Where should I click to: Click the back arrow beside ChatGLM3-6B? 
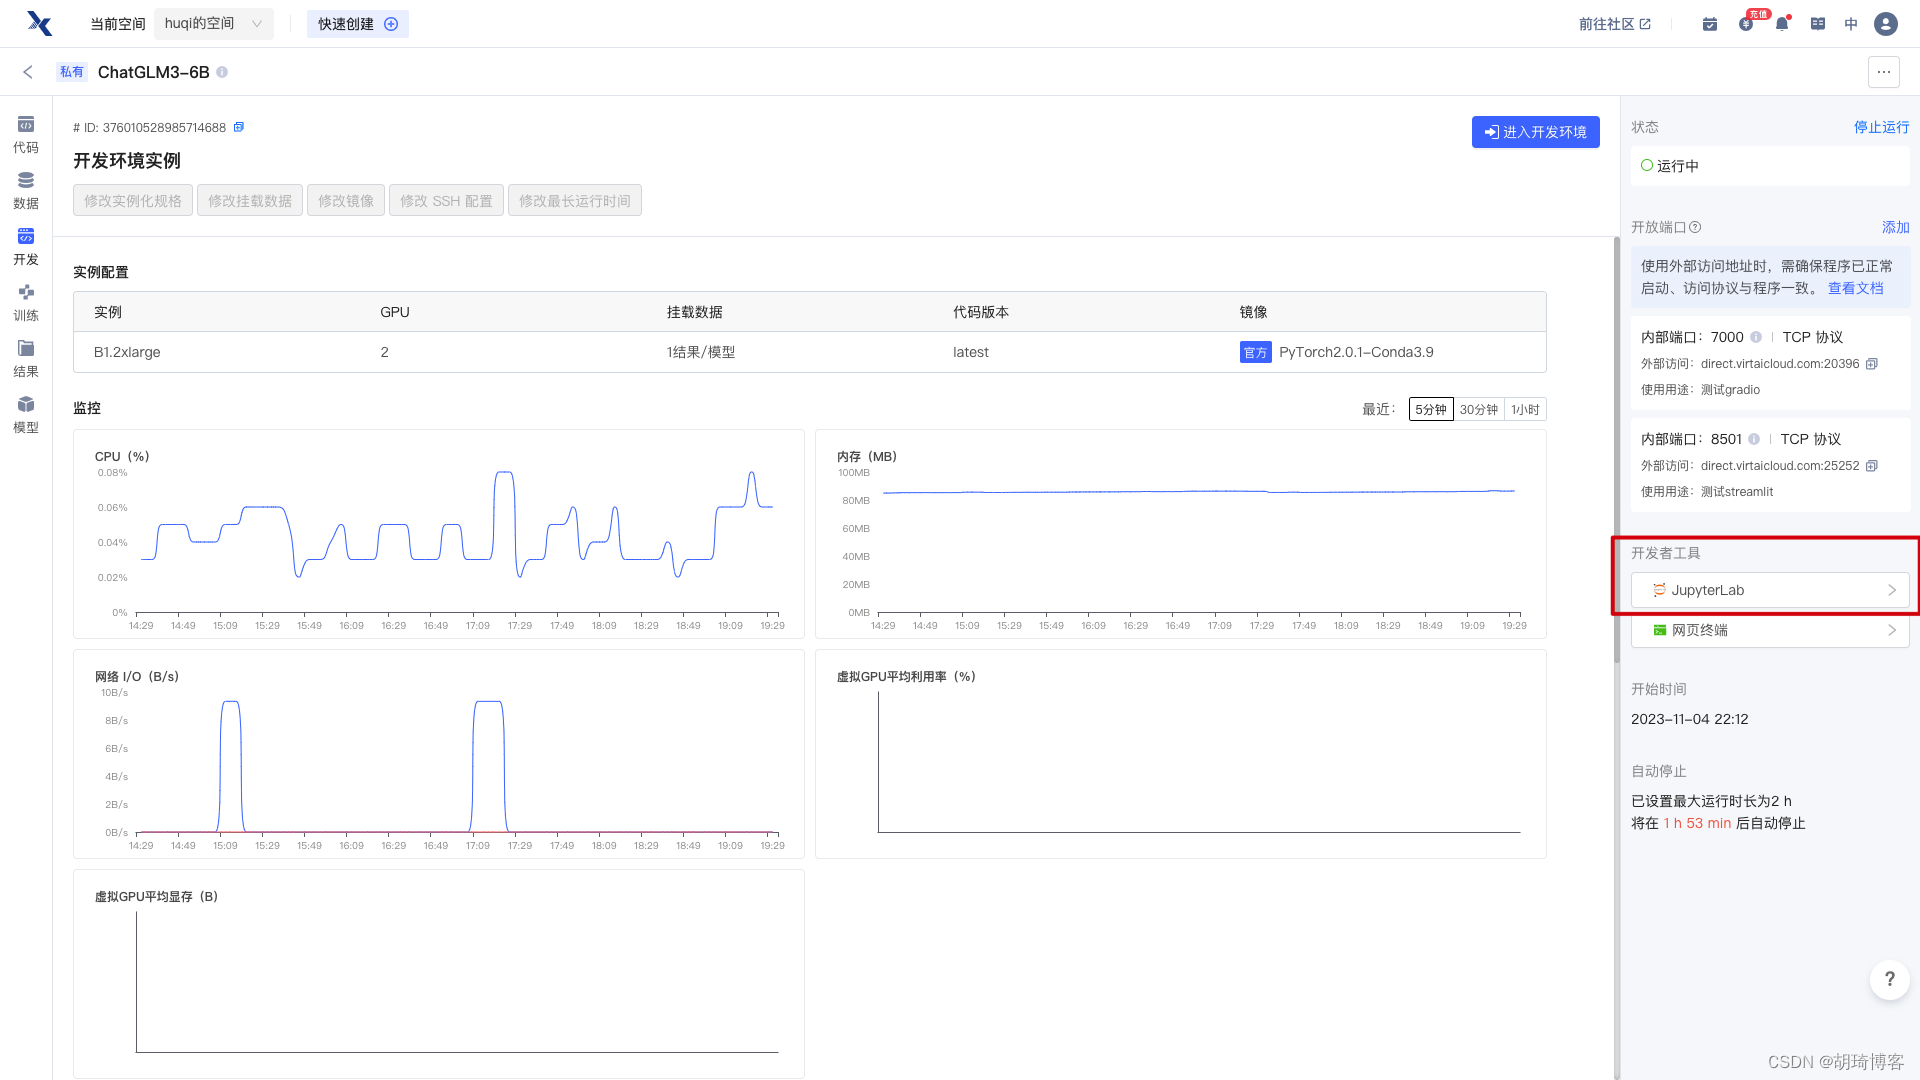coord(28,72)
